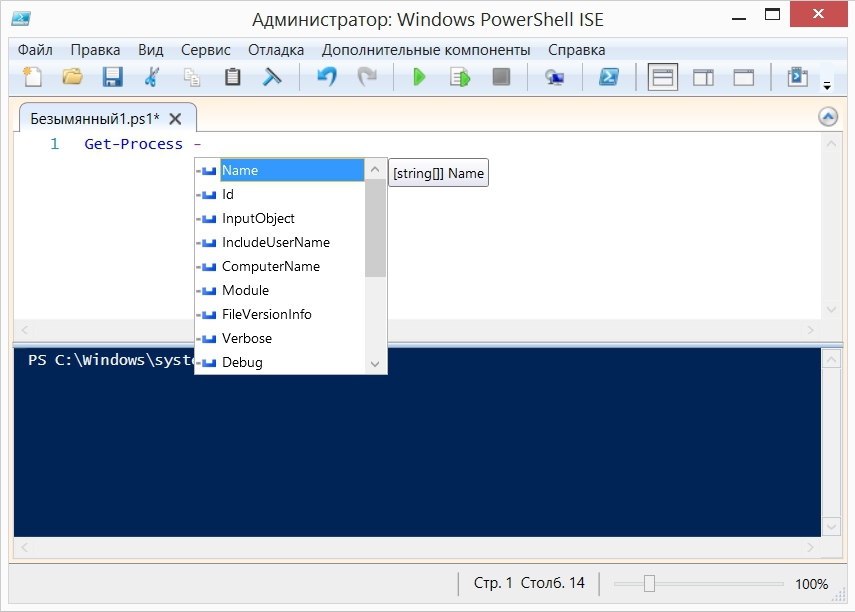Screen dimensions: 855x612
Task: Close the Безымянный1.ps1 tab
Action: click(x=175, y=119)
